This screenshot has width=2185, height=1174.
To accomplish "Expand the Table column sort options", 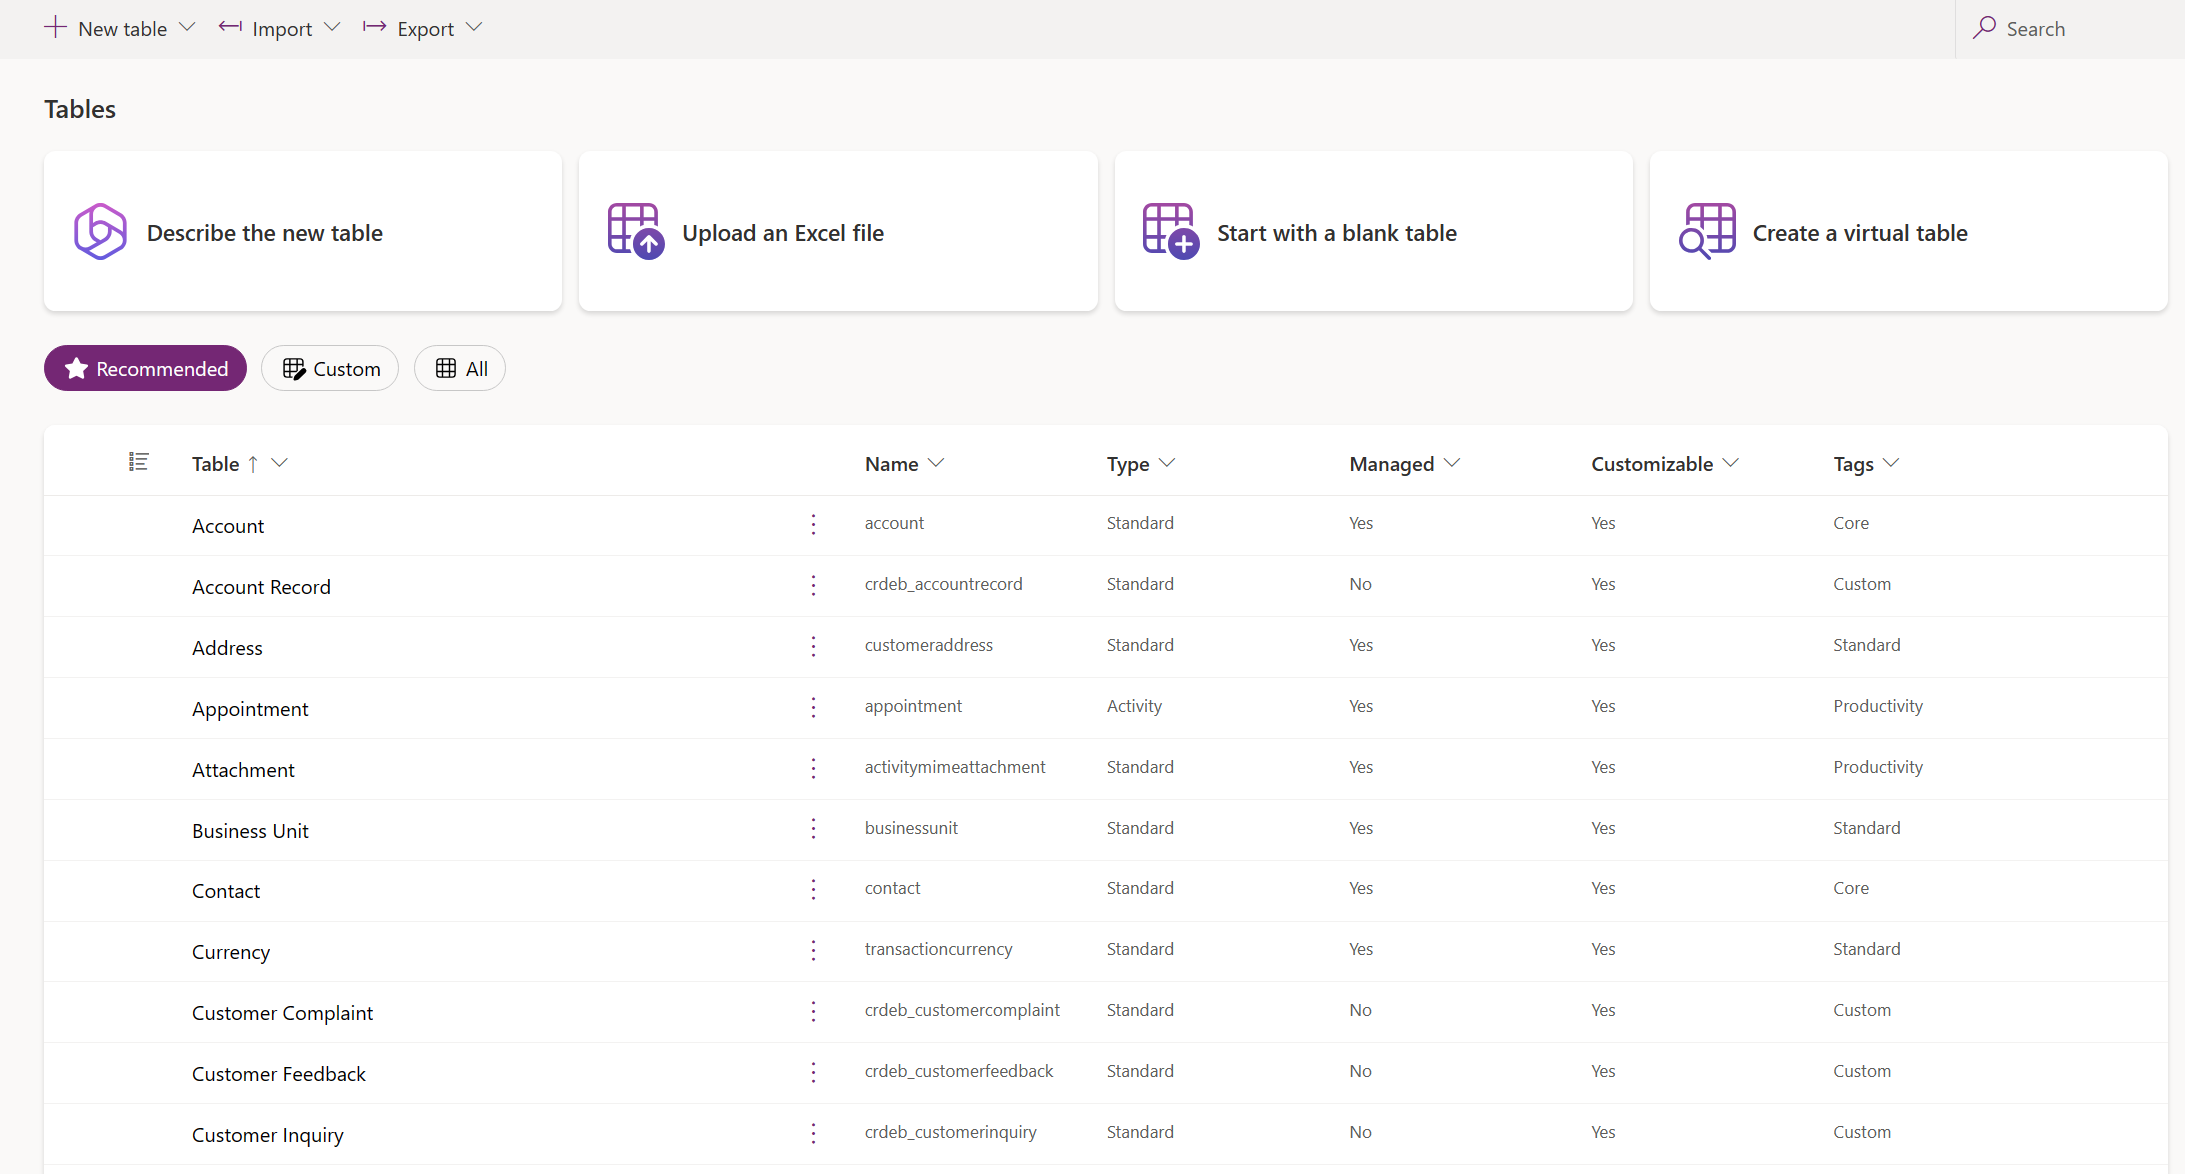I will click(x=280, y=463).
